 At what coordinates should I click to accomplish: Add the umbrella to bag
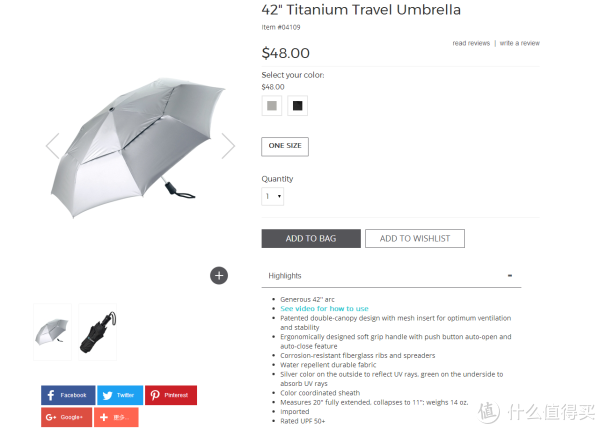[311, 238]
